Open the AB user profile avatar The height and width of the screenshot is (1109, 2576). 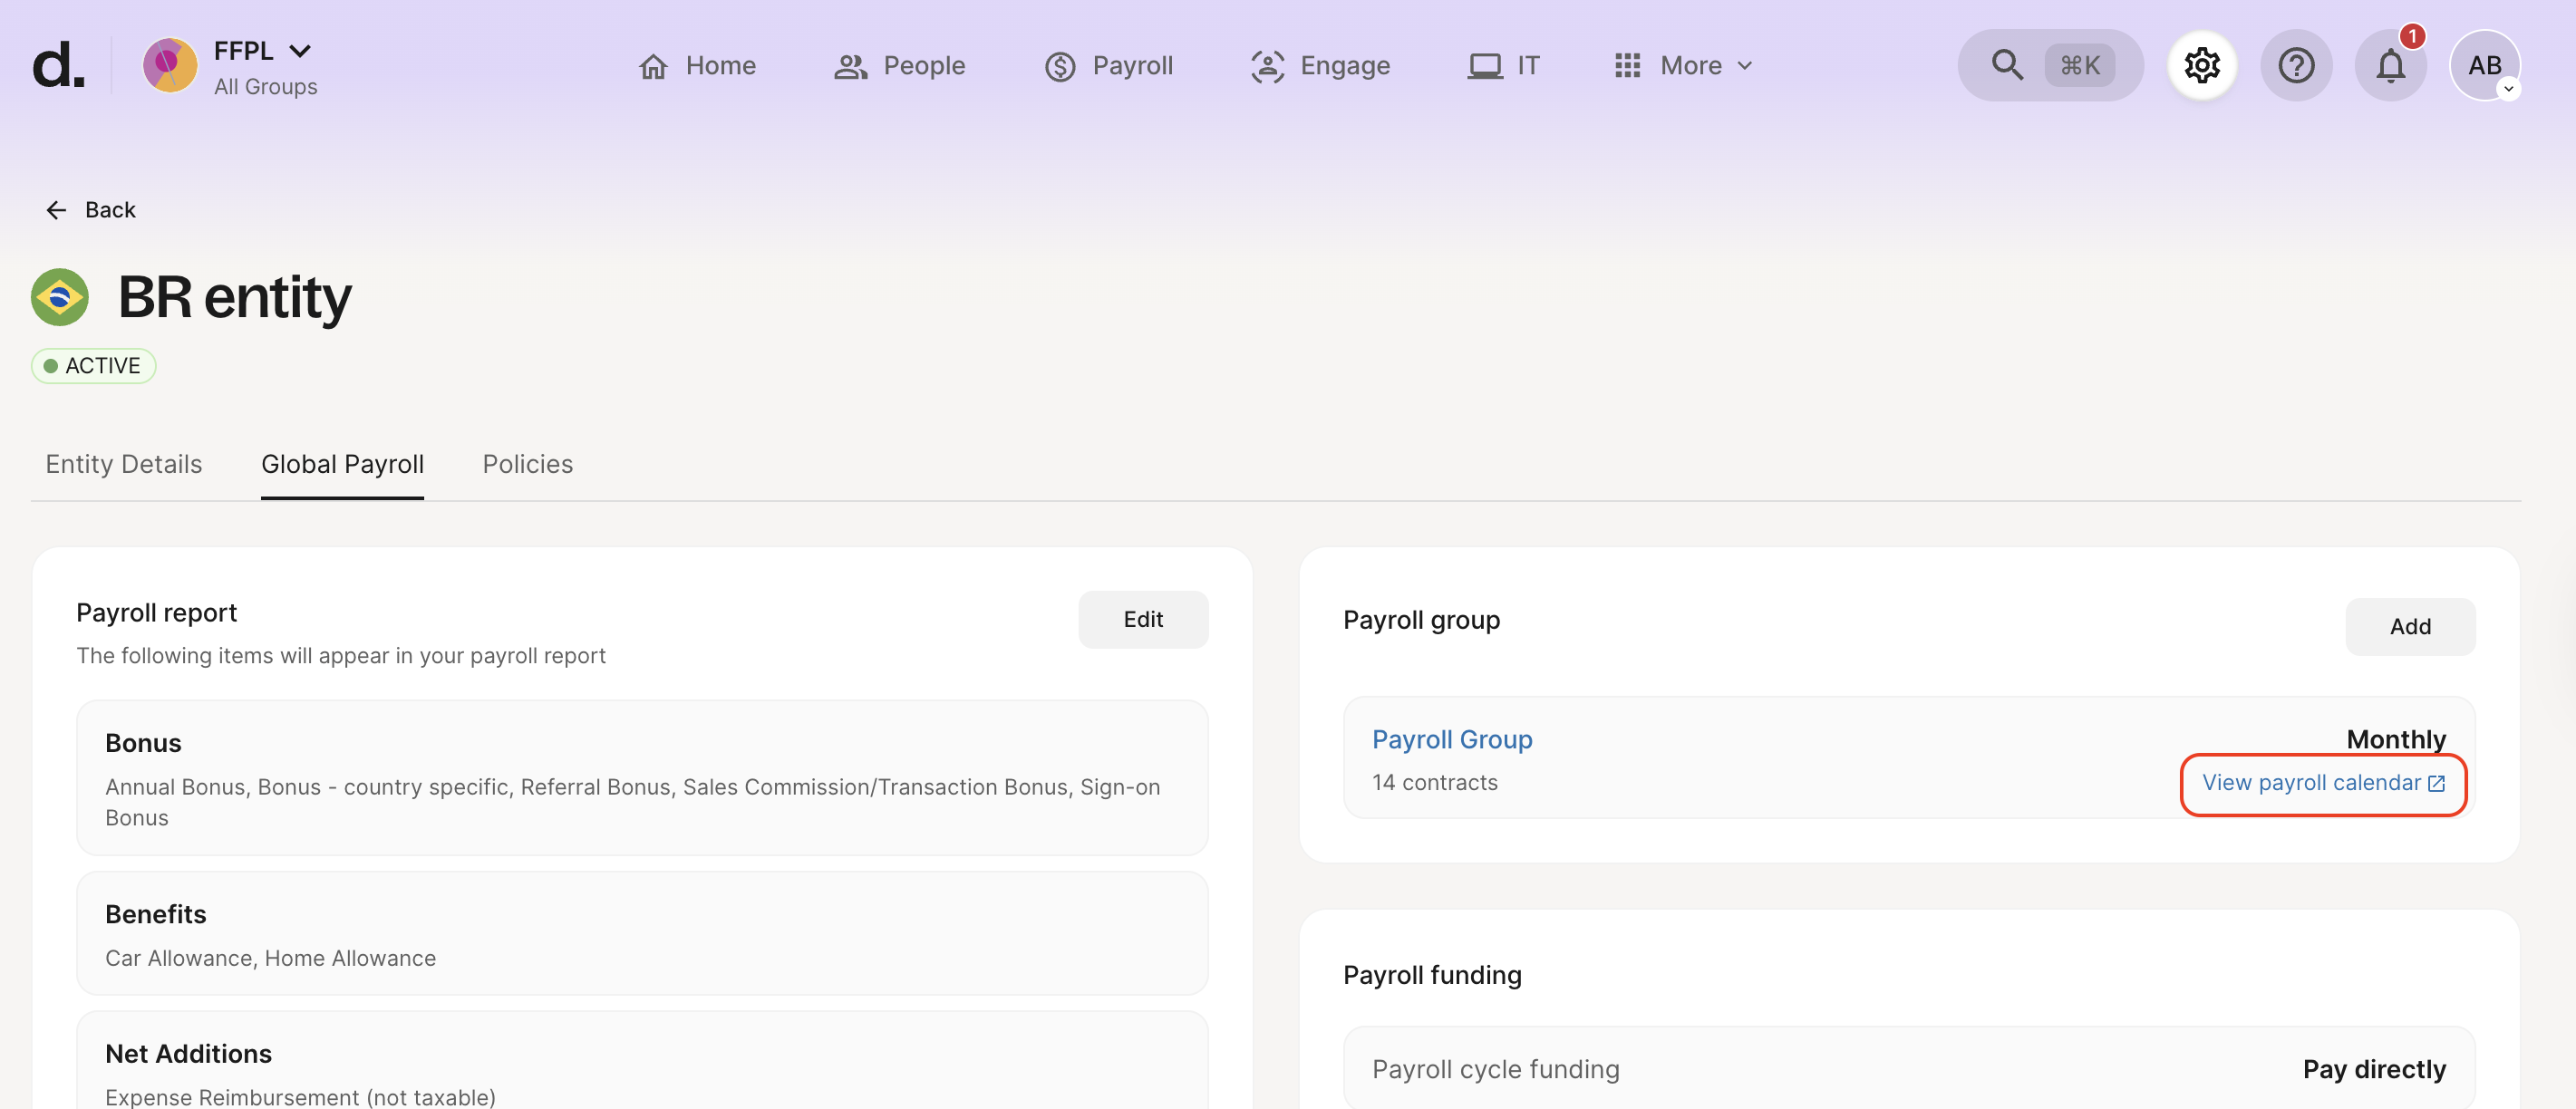[2484, 65]
